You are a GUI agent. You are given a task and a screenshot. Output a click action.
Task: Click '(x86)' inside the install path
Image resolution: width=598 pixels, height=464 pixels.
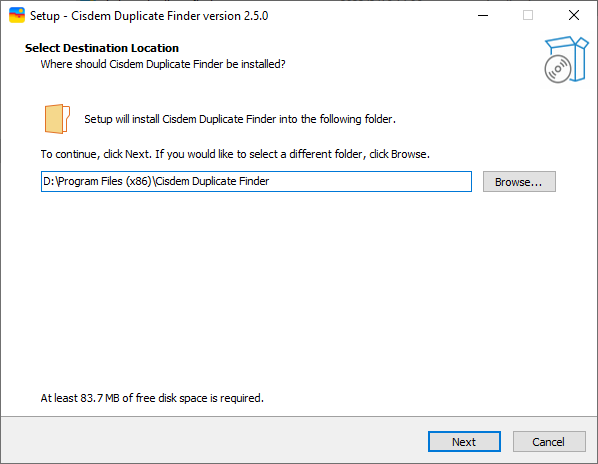point(139,181)
